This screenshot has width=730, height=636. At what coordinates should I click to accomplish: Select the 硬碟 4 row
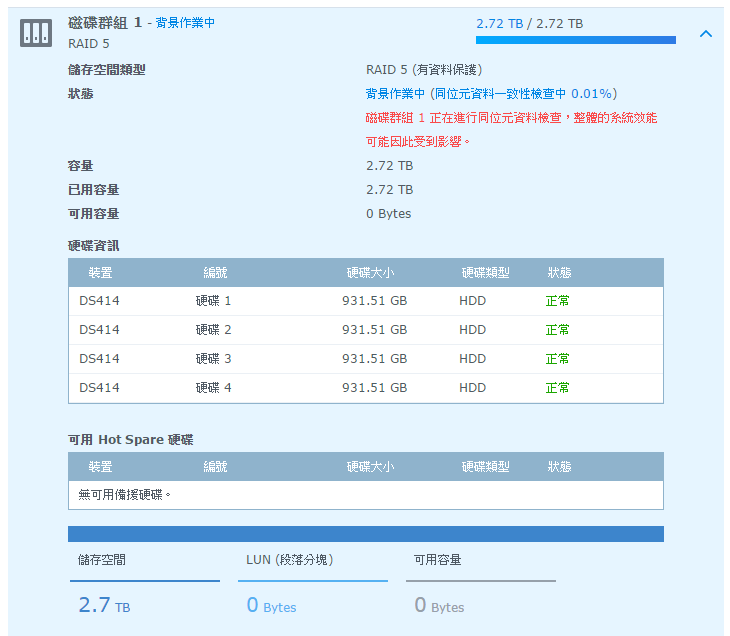tap(365, 388)
